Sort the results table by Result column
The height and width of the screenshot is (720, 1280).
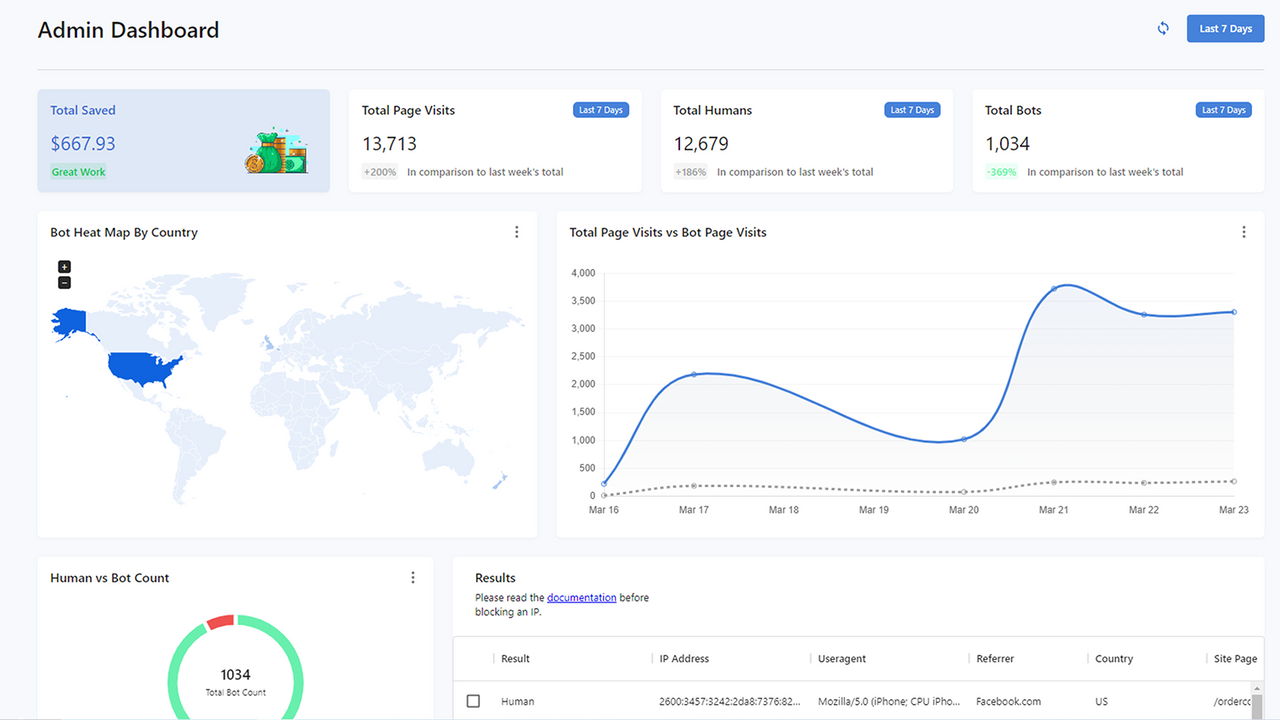pyautogui.click(x=515, y=658)
